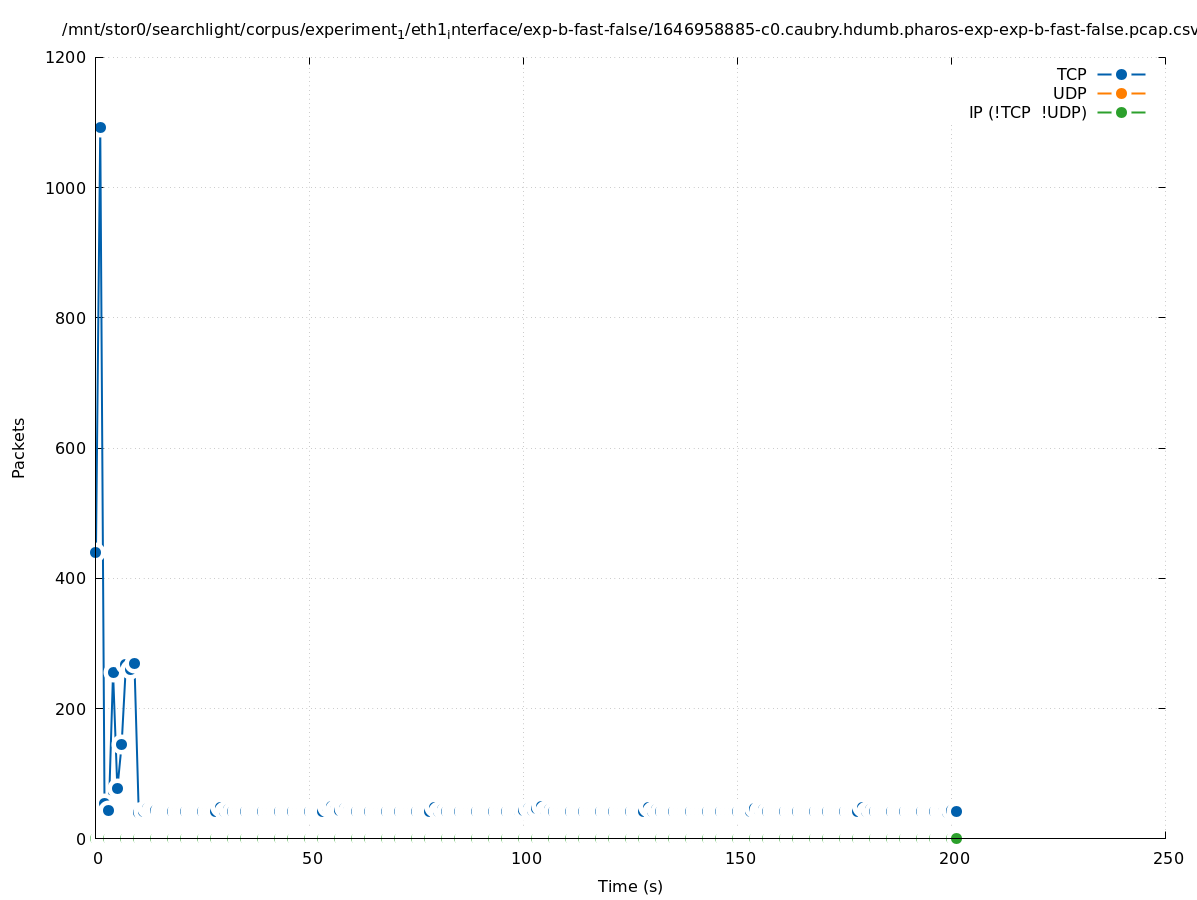
Task: Click the 150 tick label on x-axis
Action: pyautogui.click(x=739, y=858)
